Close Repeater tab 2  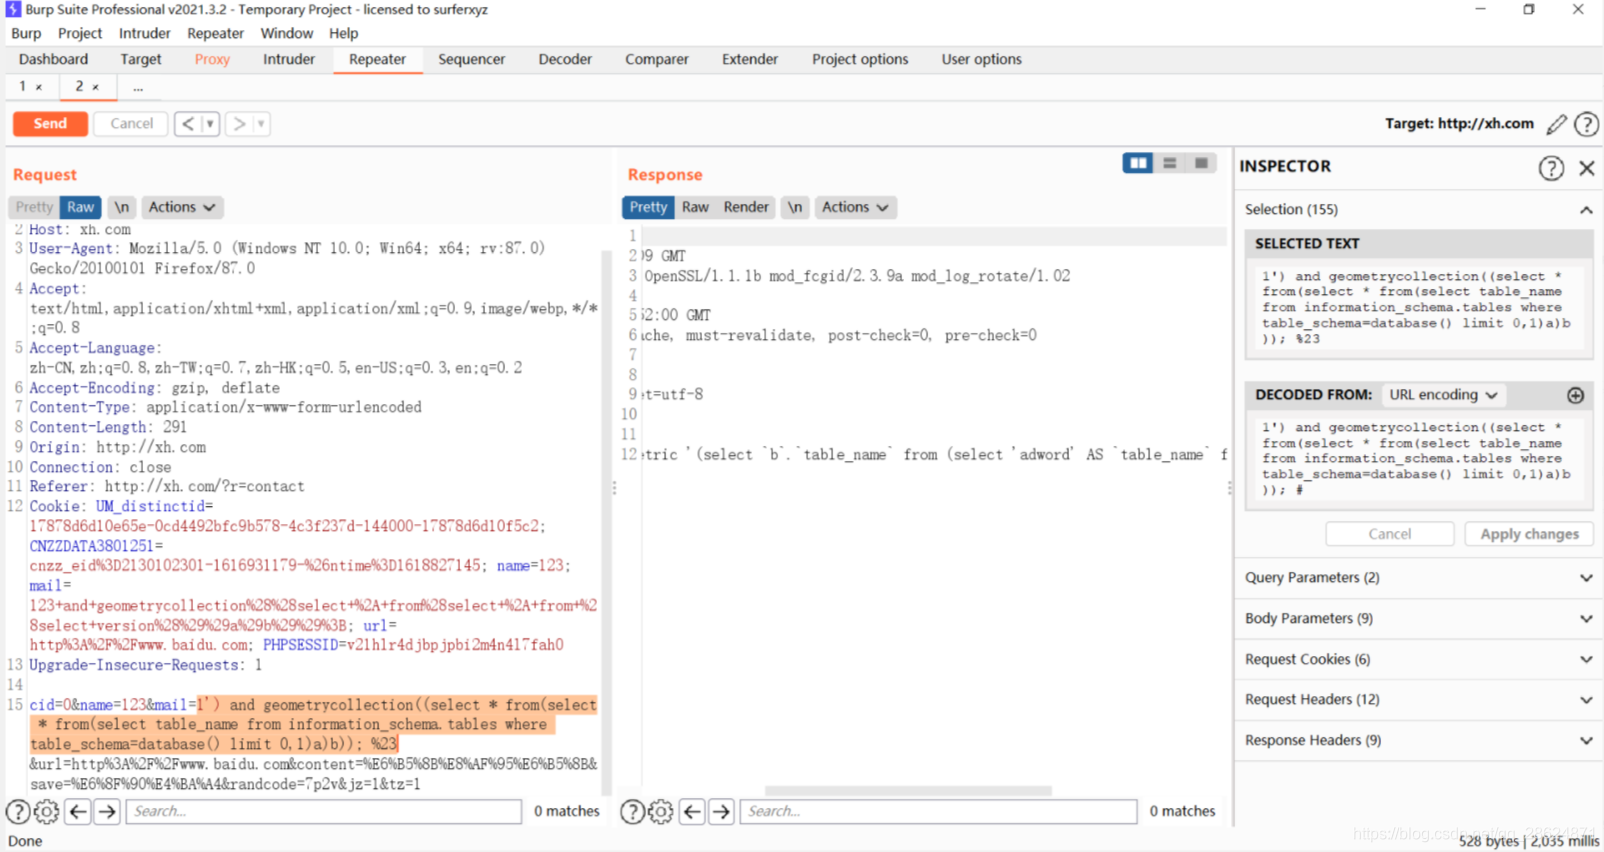pos(96,87)
